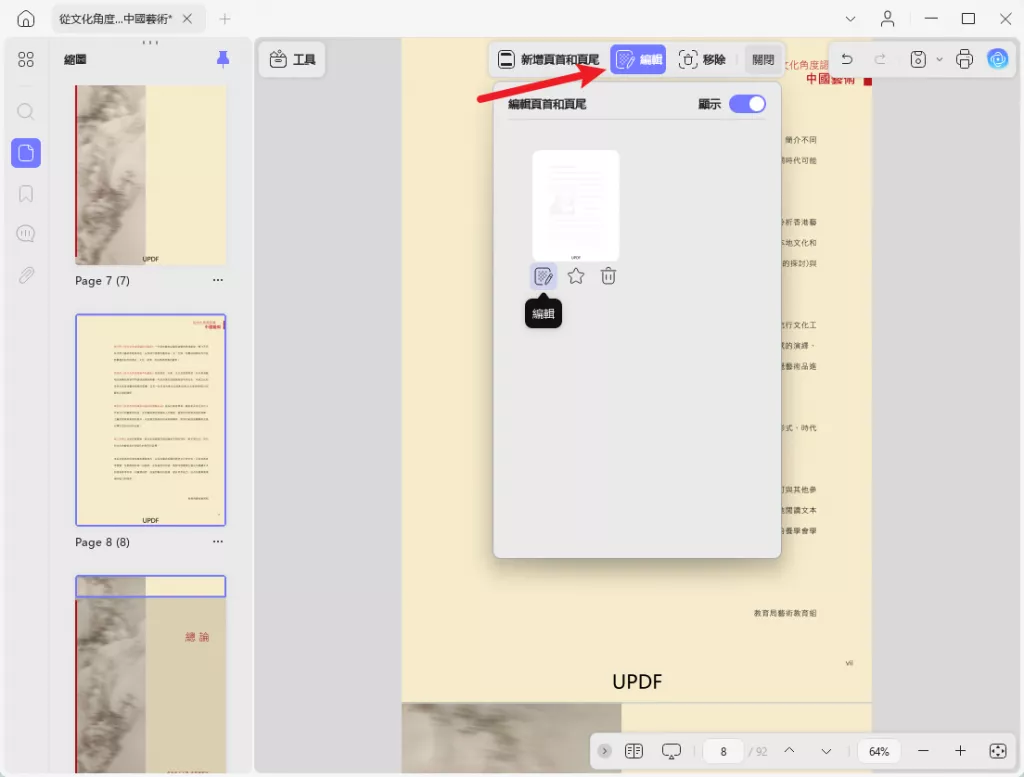
Task: Delete the header footer template
Action: coord(608,276)
